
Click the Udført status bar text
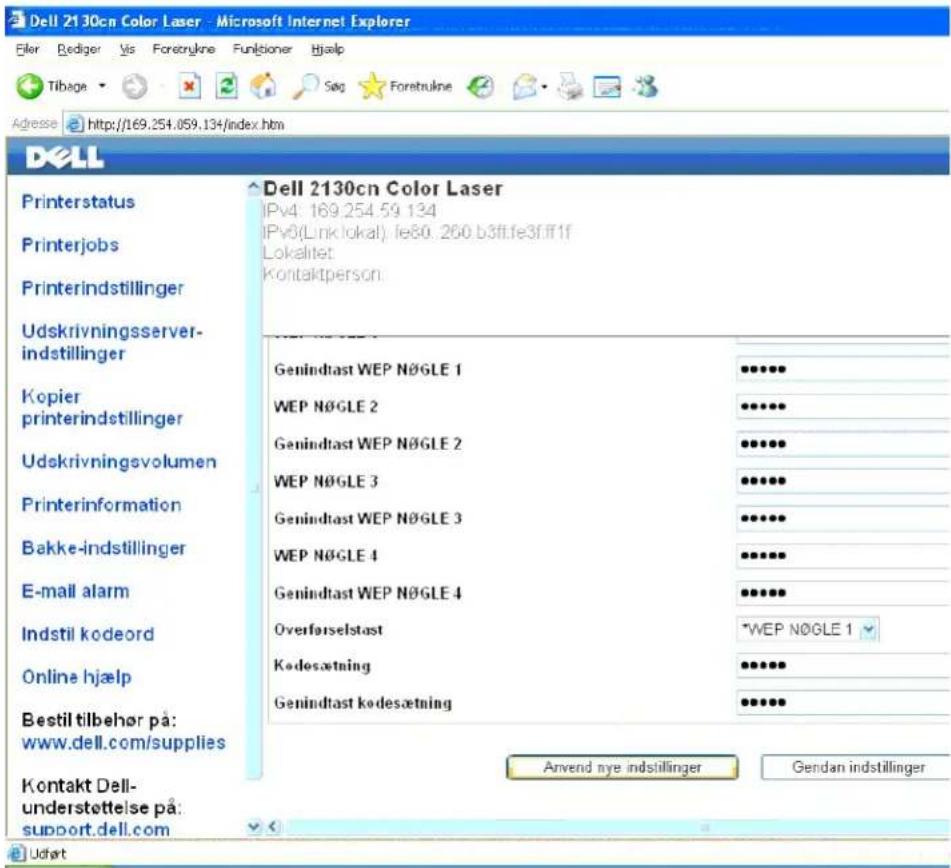(47, 853)
